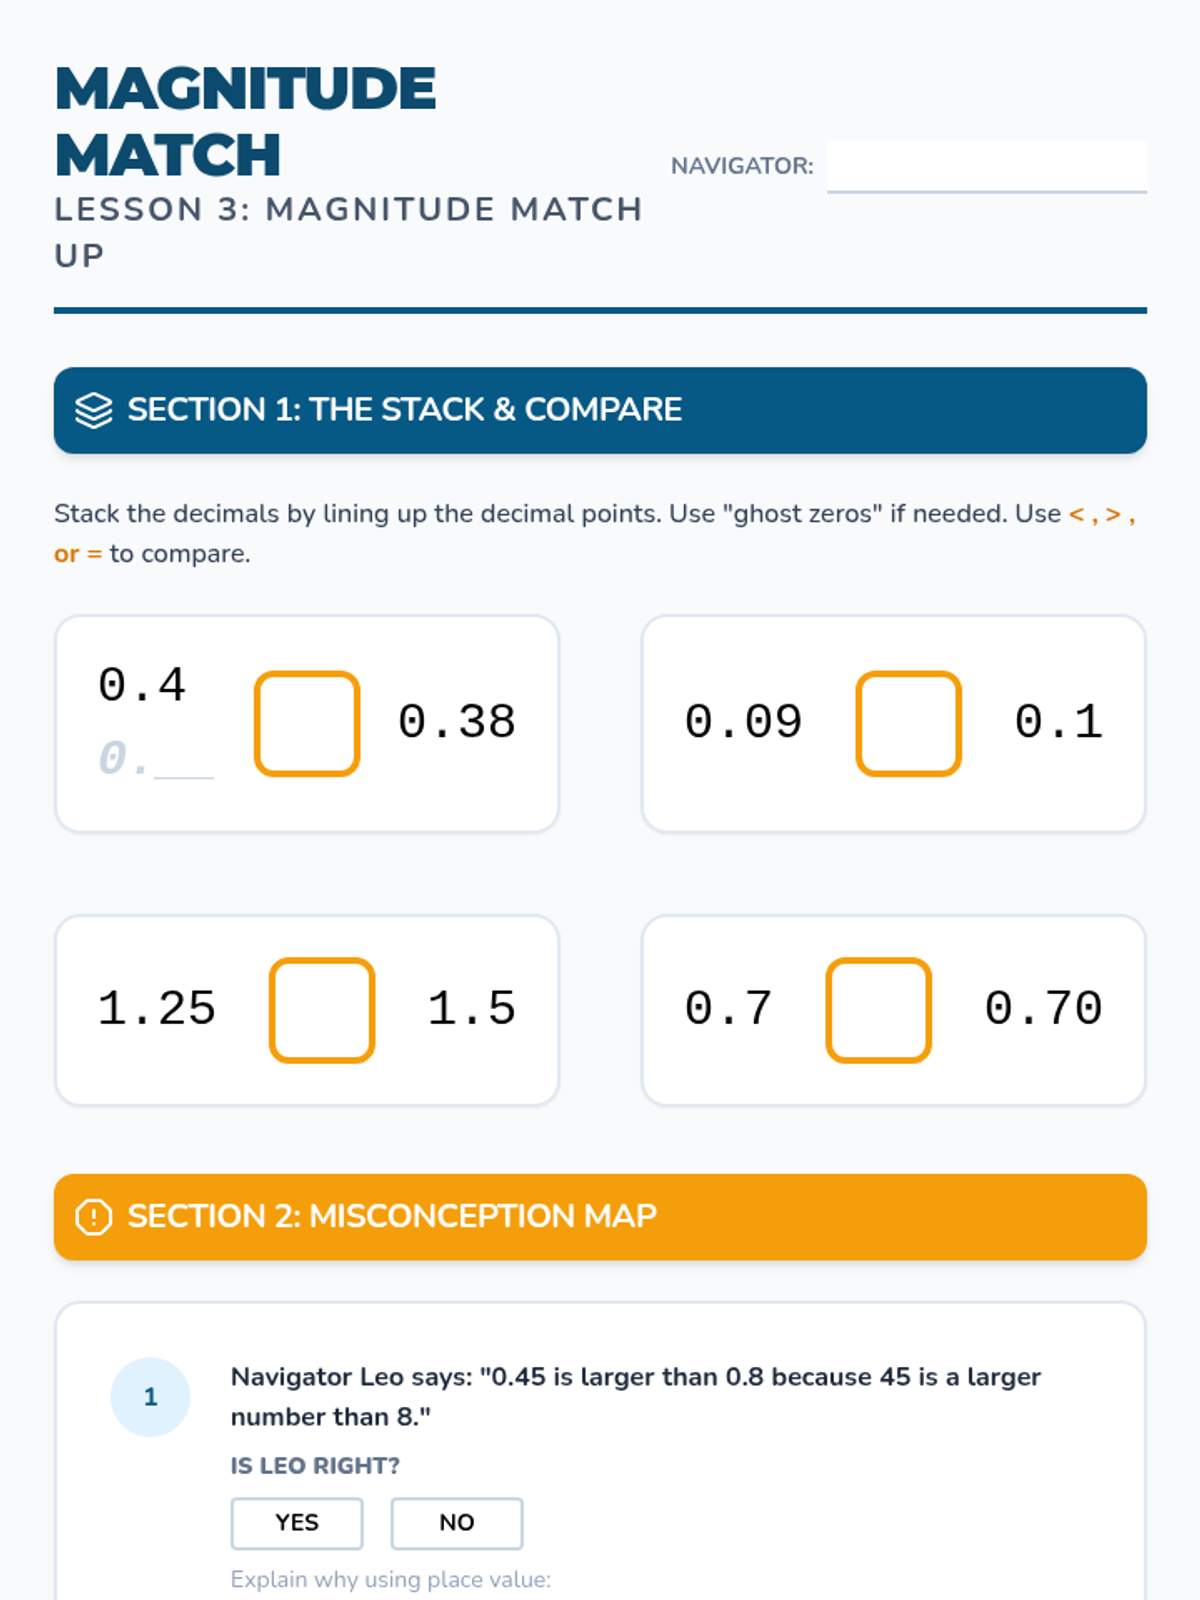Click comparison box between 0.7 and 0.70
The height and width of the screenshot is (1600, 1200).
point(878,1010)
